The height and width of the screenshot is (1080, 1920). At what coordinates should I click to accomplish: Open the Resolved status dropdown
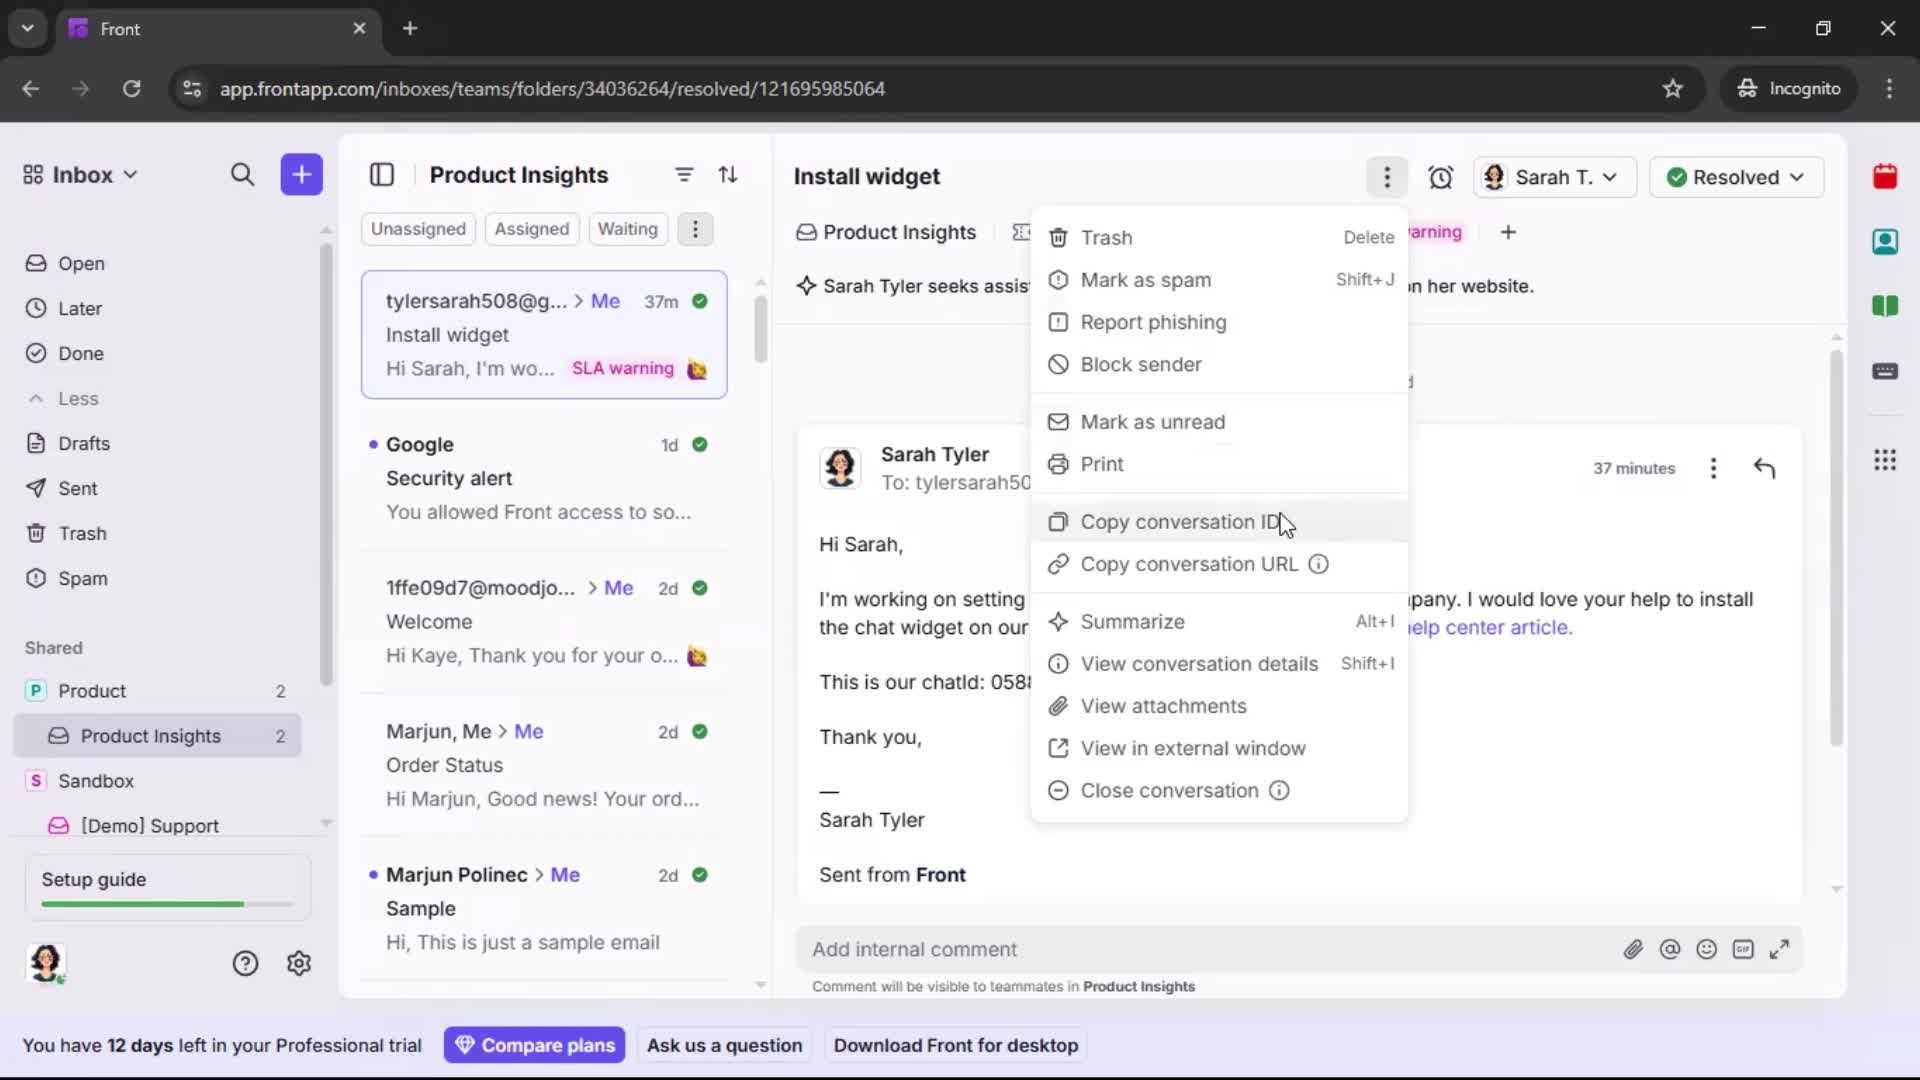click(1737, 177)
